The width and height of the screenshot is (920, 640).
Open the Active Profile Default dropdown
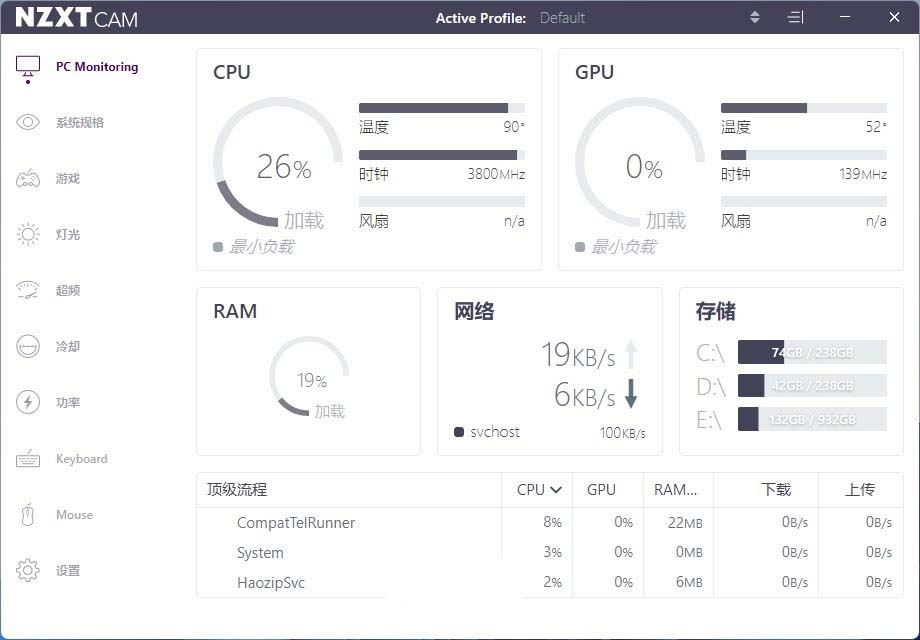[562, 18]
